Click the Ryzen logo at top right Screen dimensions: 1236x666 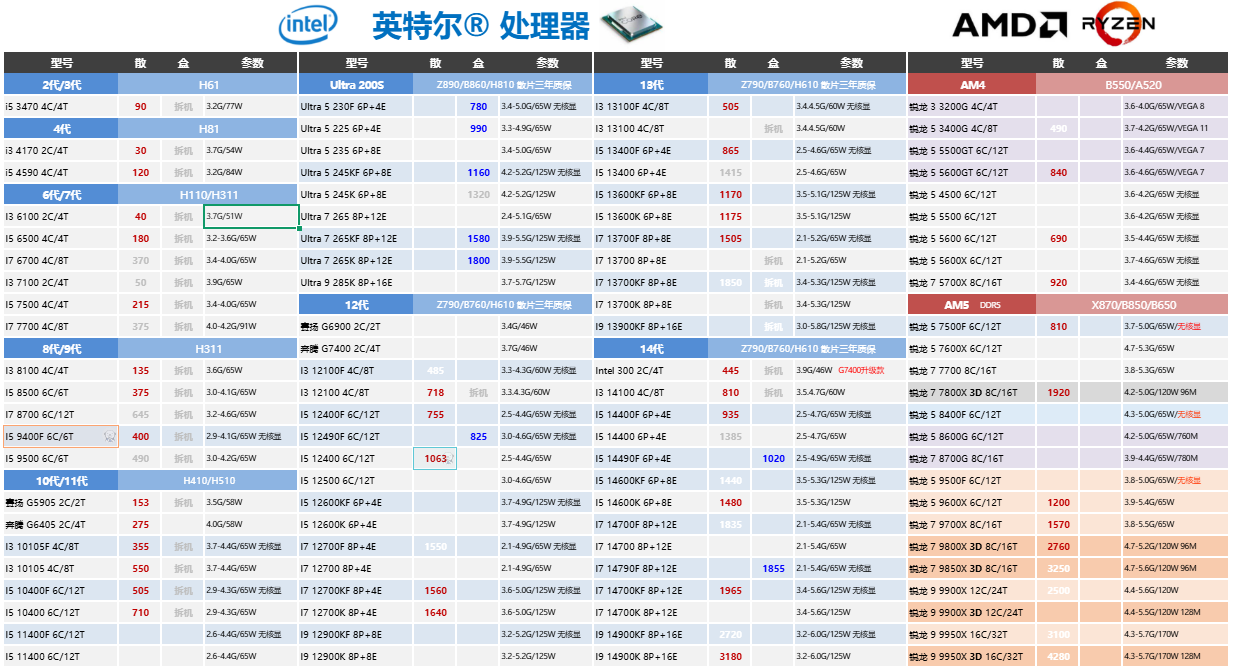[x=1119, y=26]
